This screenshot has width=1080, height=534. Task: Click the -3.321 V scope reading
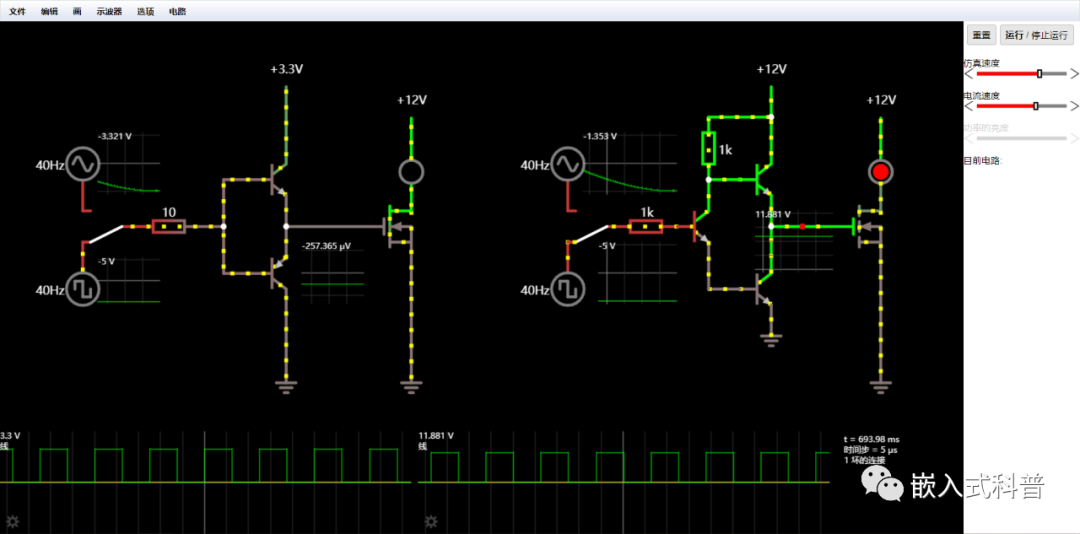pos(116,136)
